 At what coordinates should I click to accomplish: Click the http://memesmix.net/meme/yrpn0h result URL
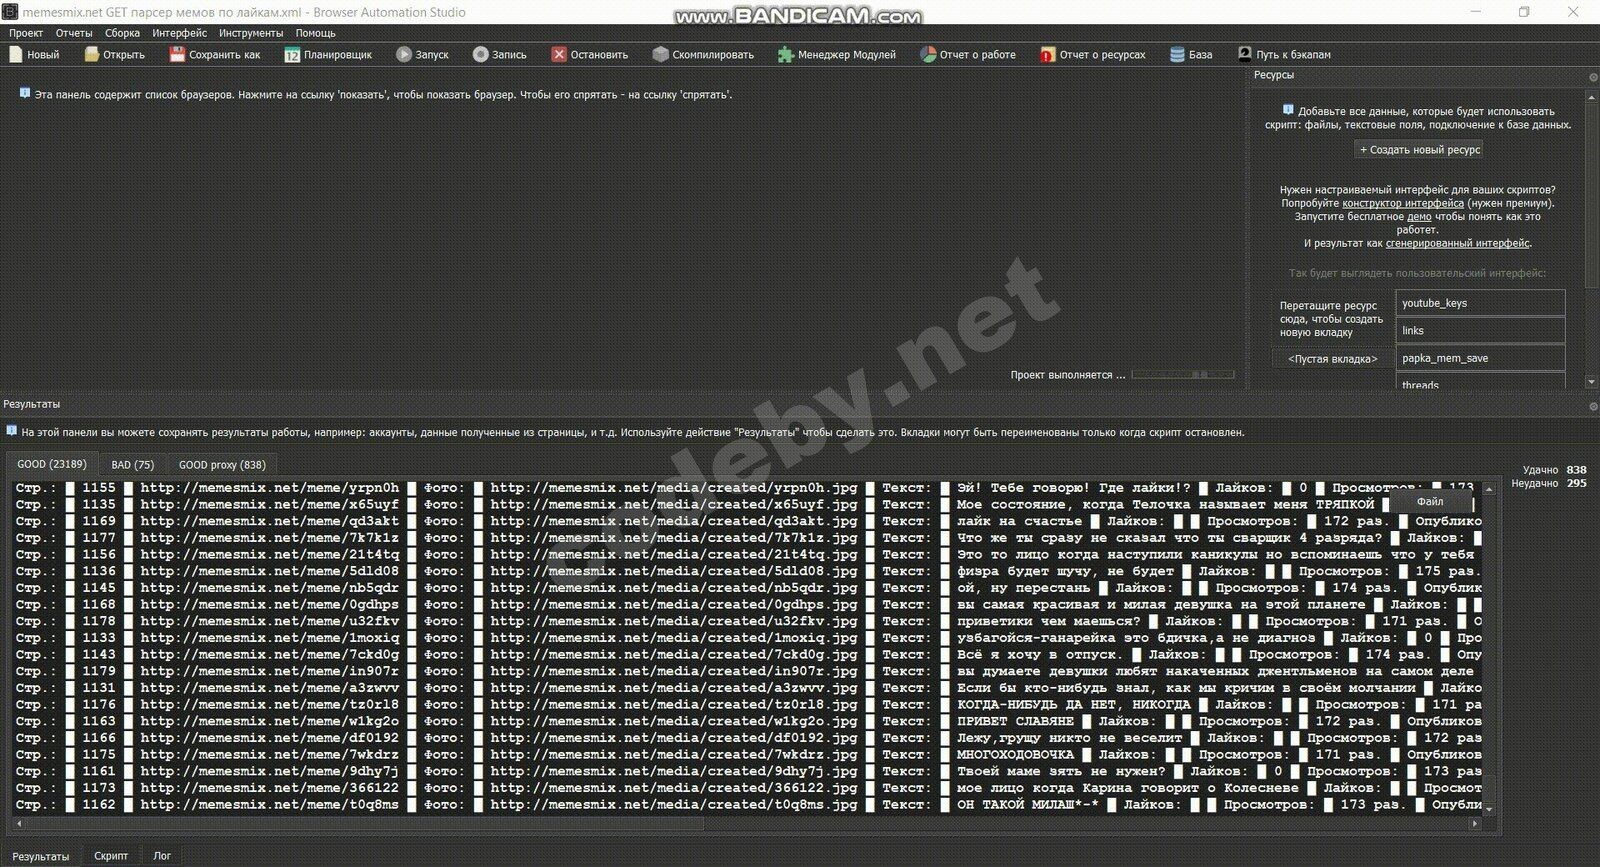tap(270, 488)
